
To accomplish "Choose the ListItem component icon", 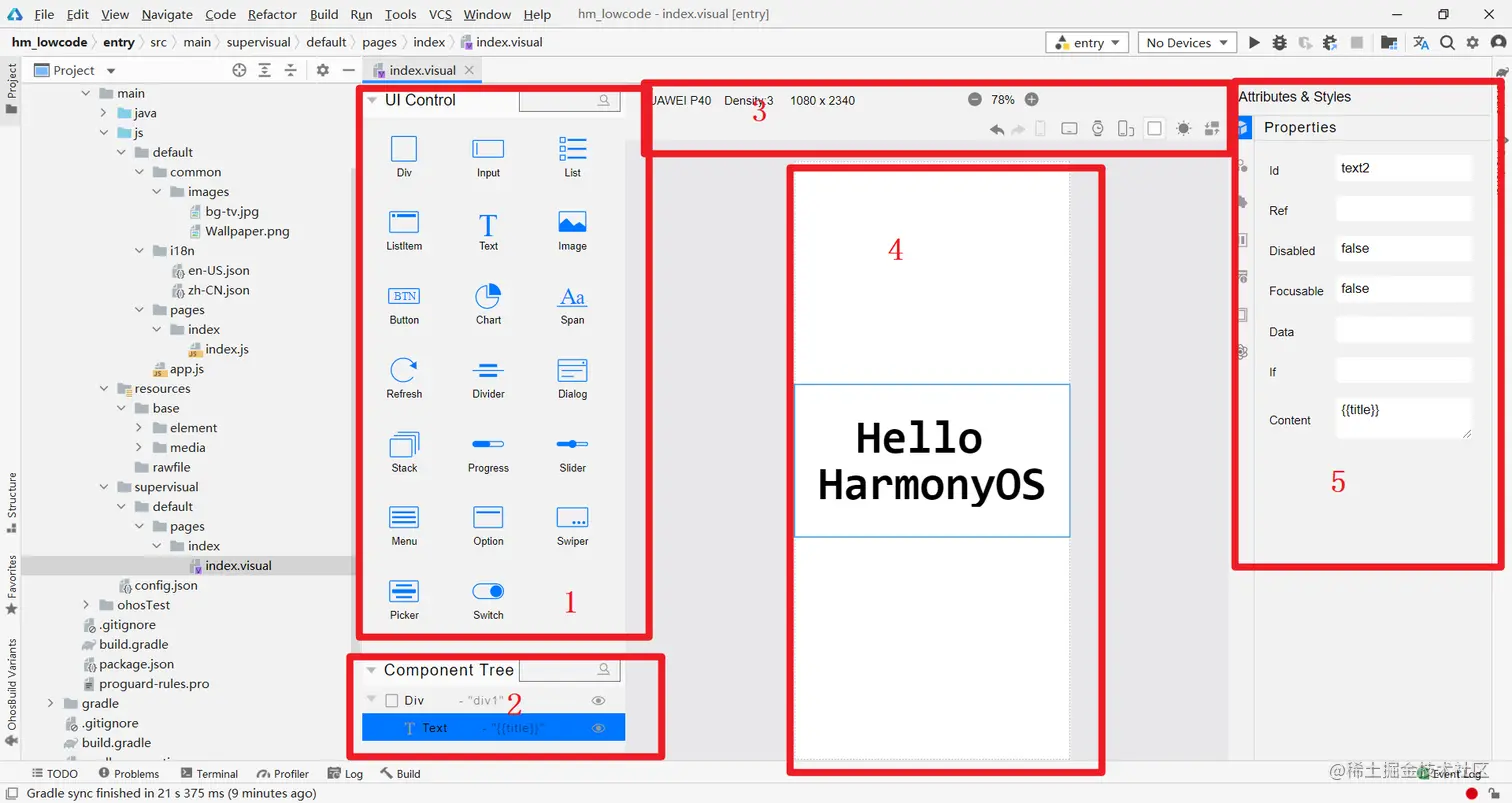I will coord(404,222).
